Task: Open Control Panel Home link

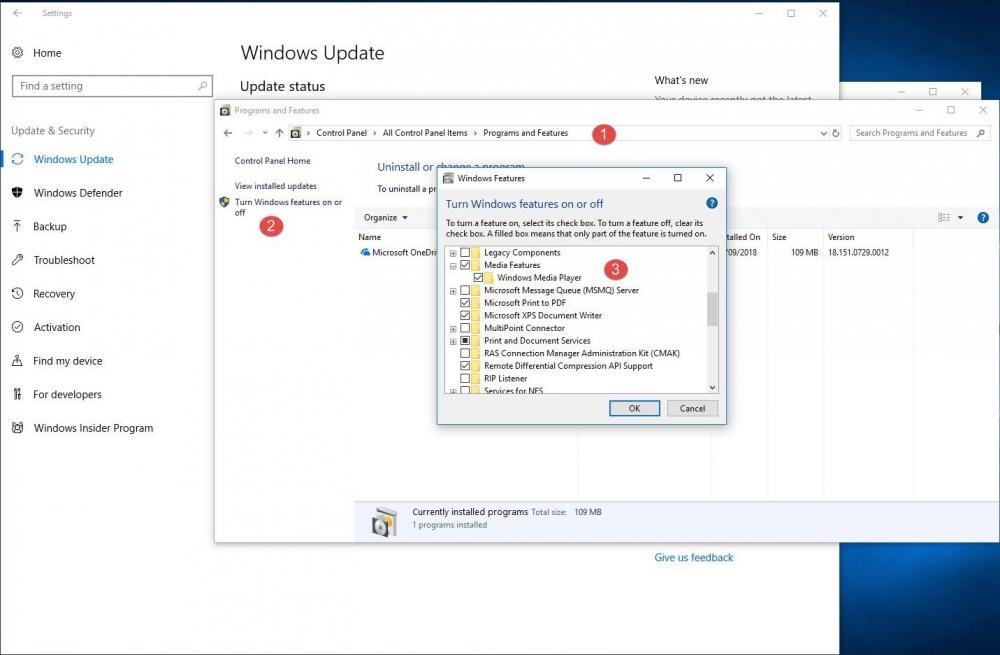Action: pyautogui.click(x=272, y=161)
